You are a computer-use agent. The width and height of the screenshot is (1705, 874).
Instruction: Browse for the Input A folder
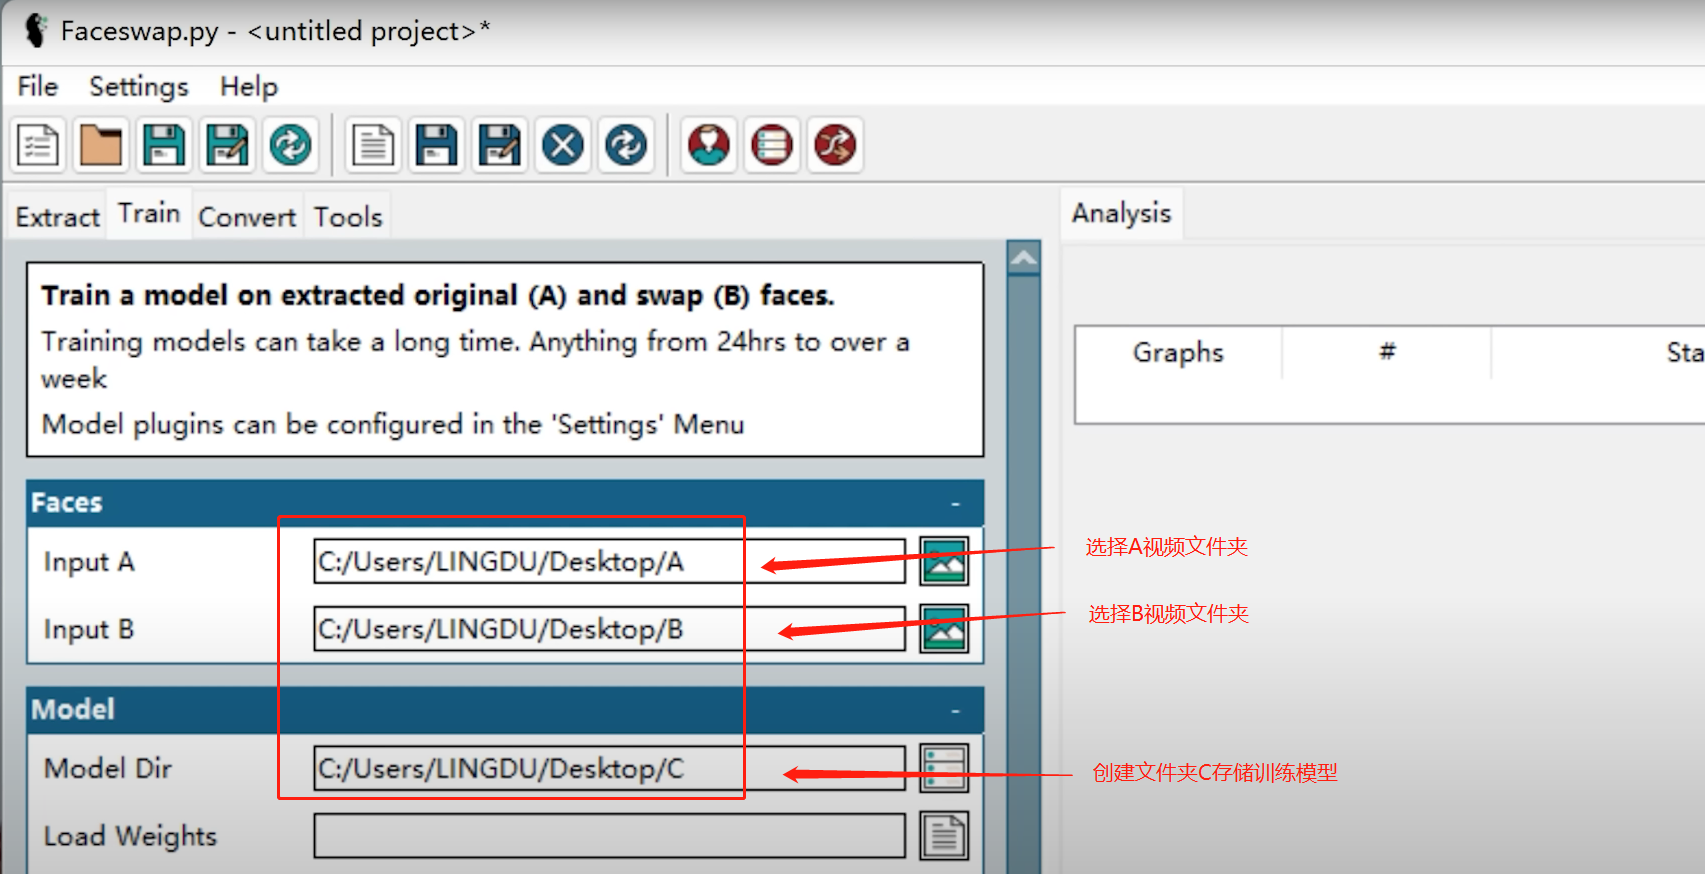(x=943, y=561)
